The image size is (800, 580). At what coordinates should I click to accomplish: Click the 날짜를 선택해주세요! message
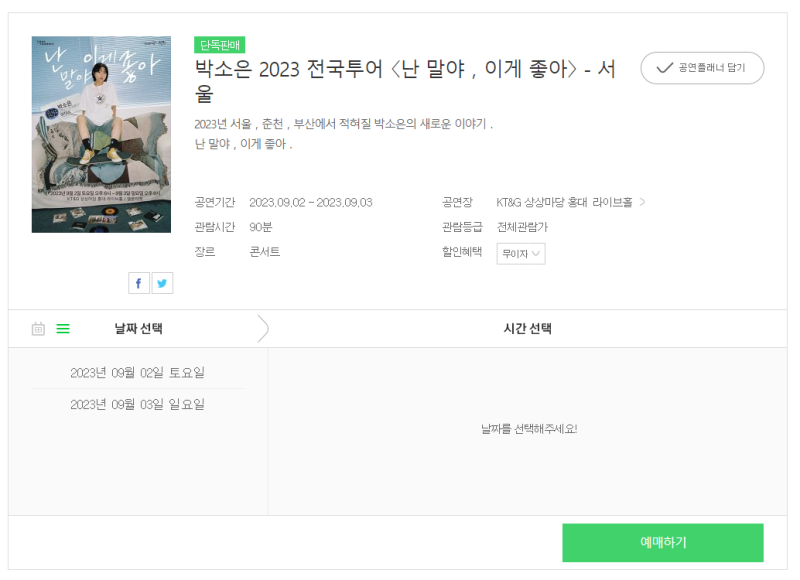[x=529, y=429]
